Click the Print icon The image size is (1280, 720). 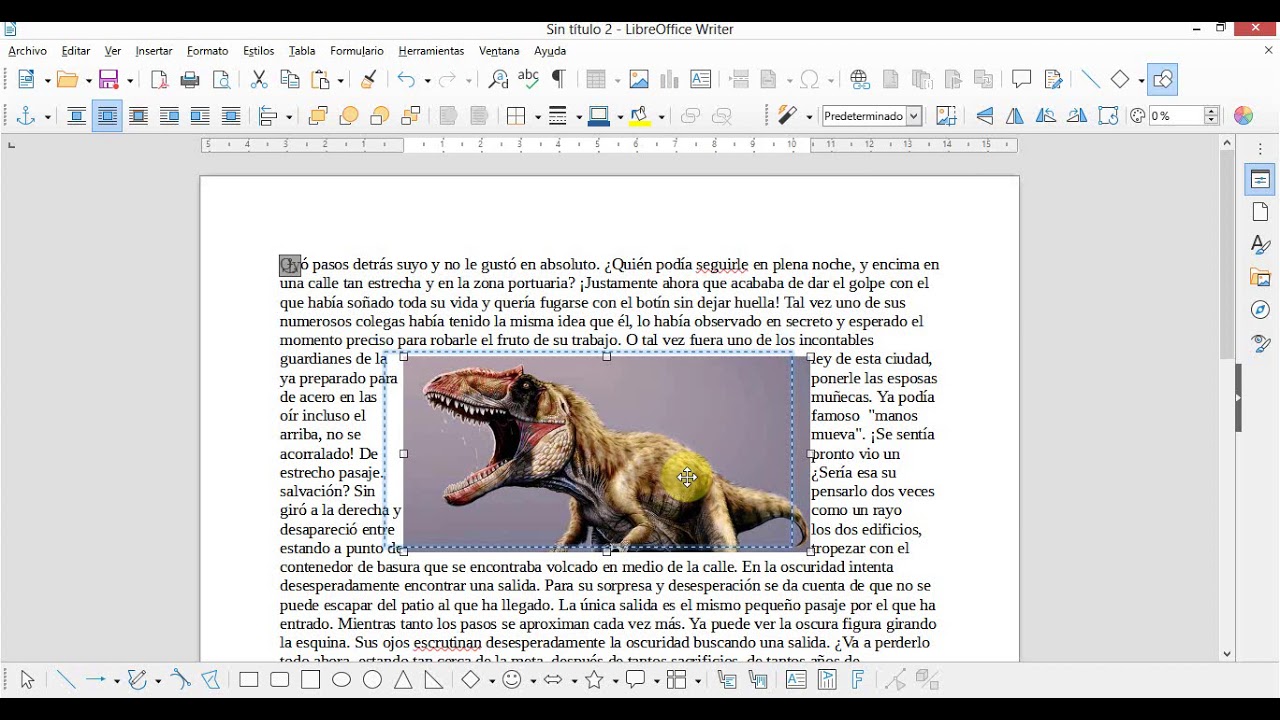click(190, 80)
